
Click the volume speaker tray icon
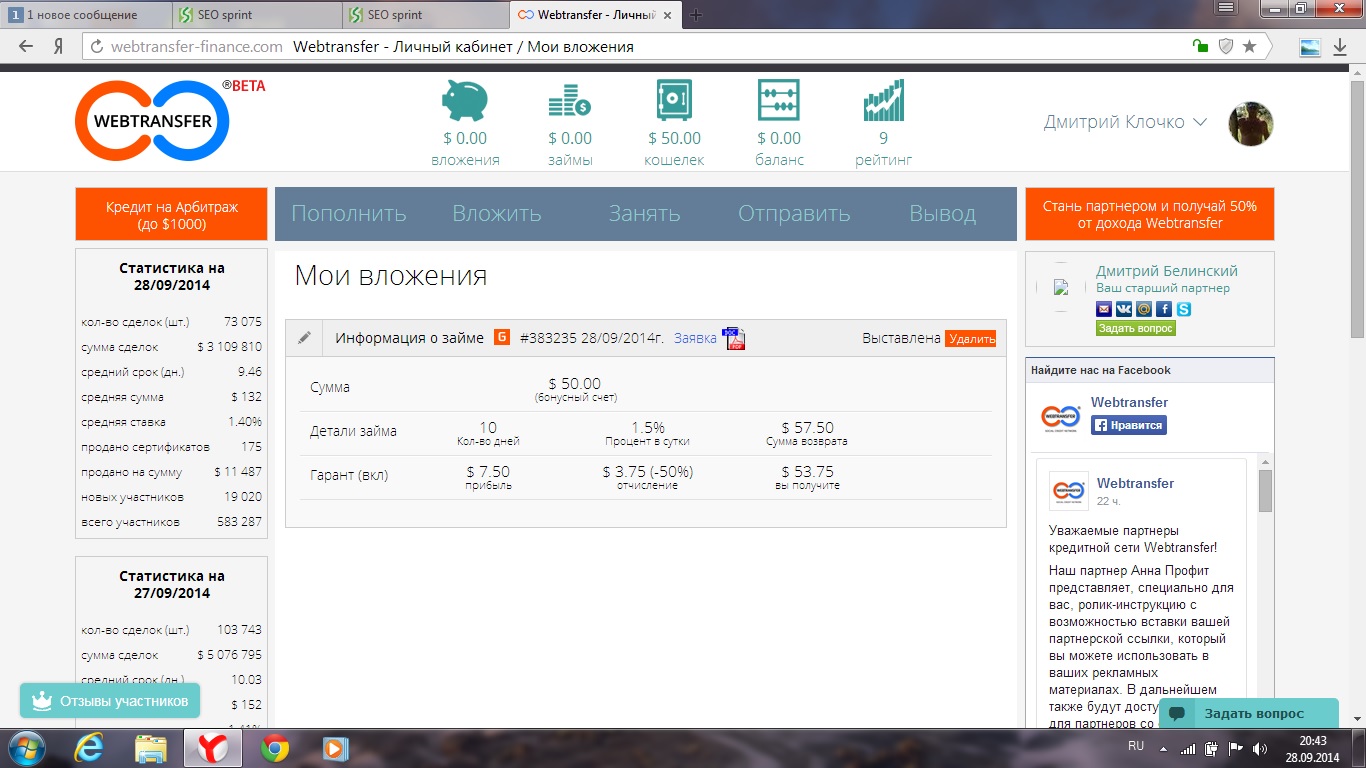click(1258, 748)
